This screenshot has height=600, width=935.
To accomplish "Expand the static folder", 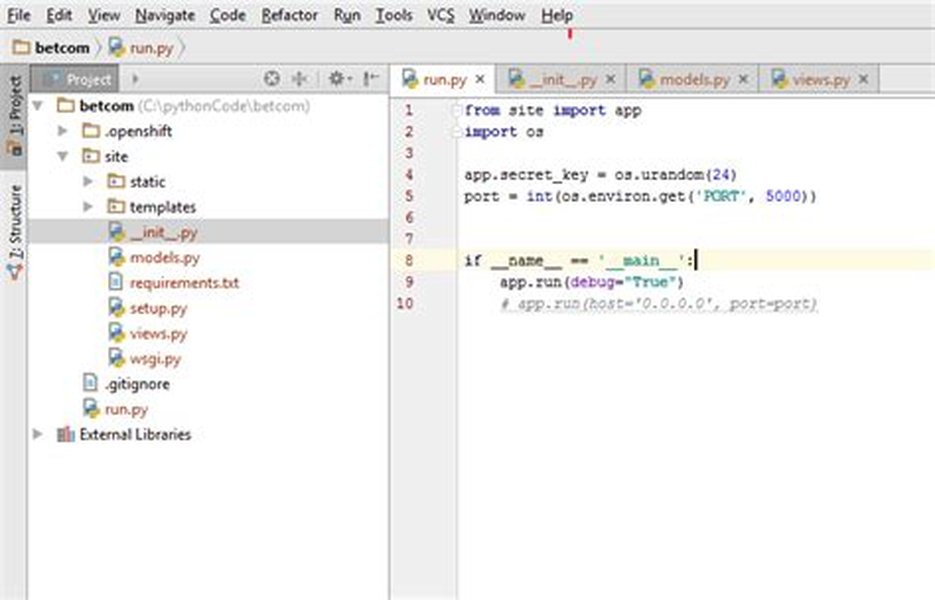I will click(88, 181).
